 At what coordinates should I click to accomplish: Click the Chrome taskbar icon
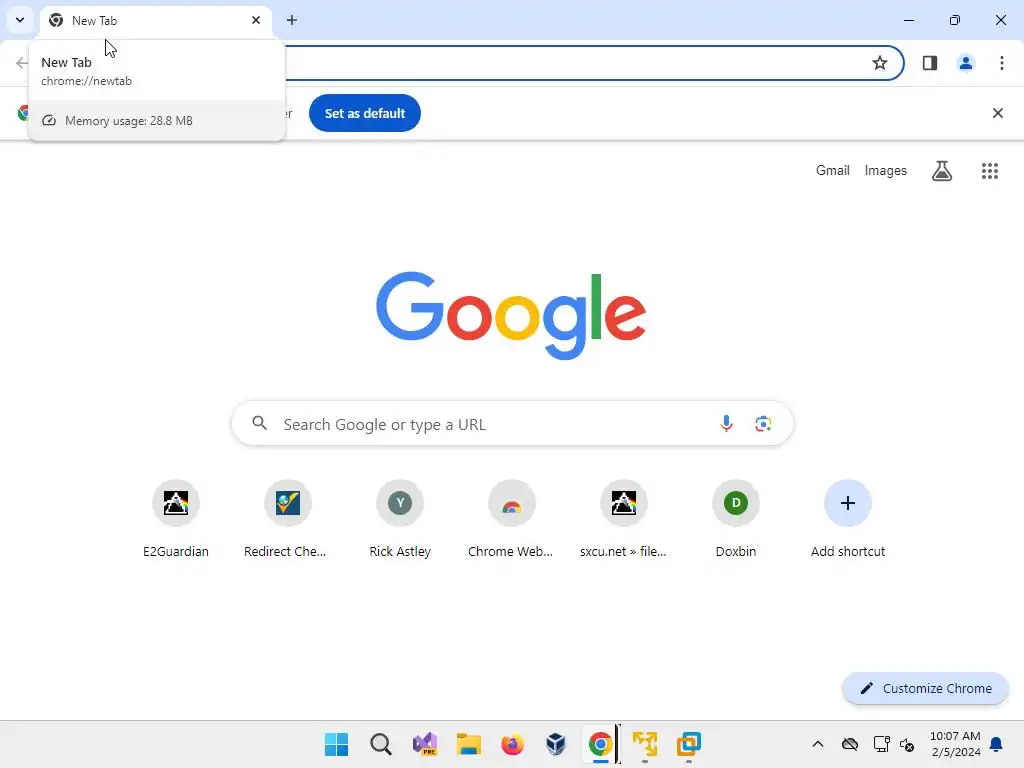pyautogui.click(x=600, y=744)
